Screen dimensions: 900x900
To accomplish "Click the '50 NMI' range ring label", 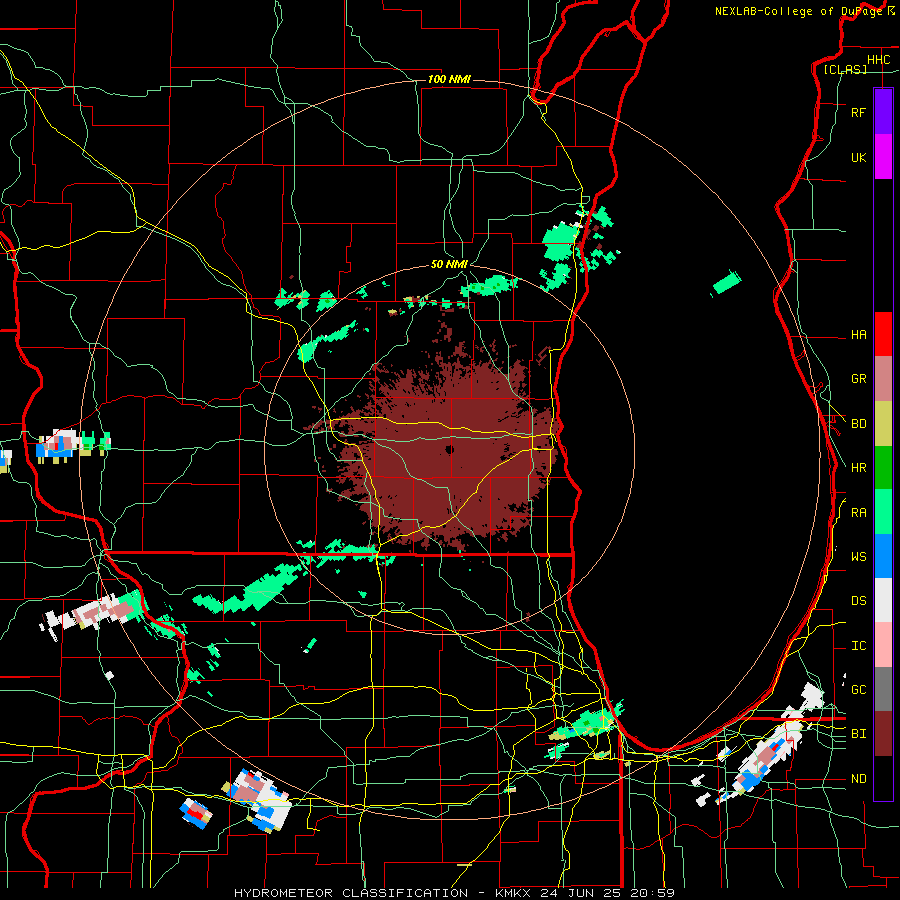I will [449, 265].
